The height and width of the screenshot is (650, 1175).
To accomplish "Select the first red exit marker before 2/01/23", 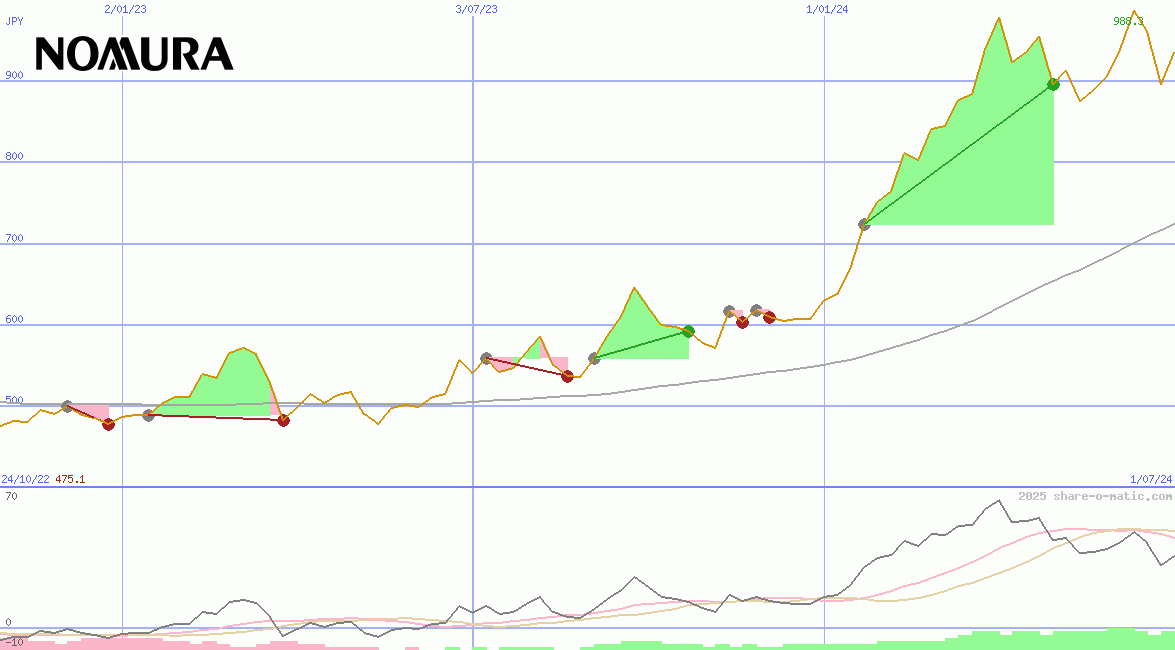I will tap(108, 424).
